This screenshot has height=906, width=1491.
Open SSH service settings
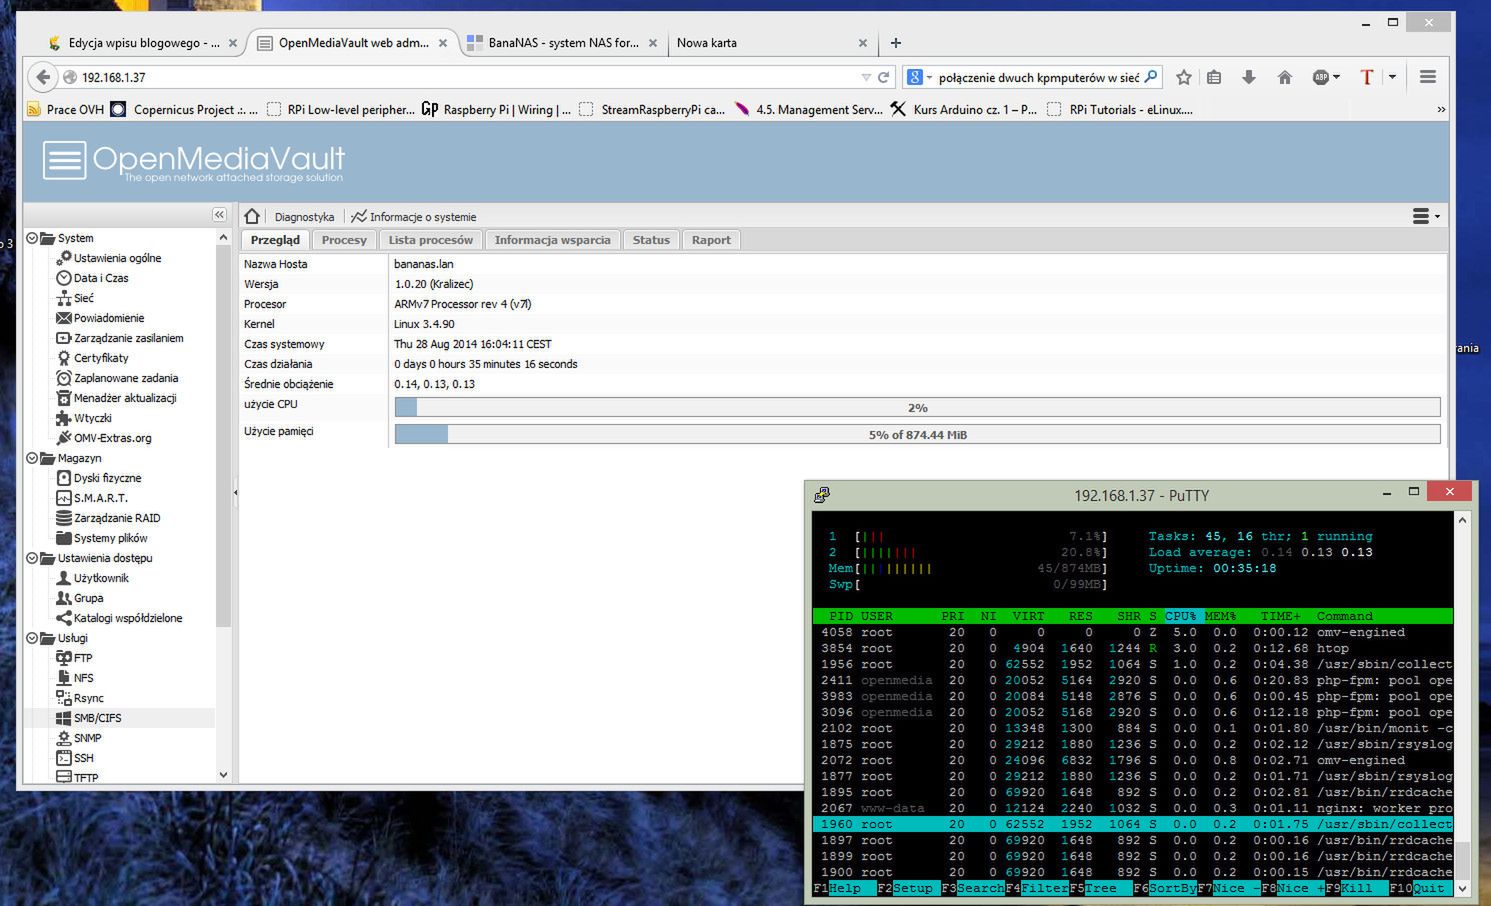[x=75, y=758]
